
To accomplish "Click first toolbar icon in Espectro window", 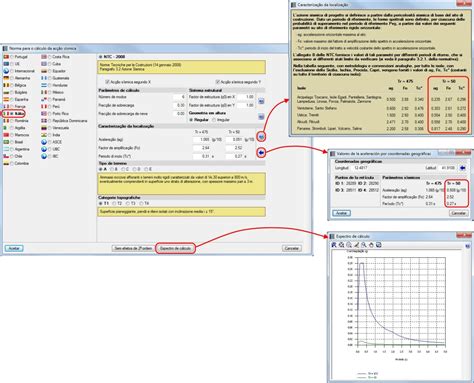I will click(x=334, y=245).
